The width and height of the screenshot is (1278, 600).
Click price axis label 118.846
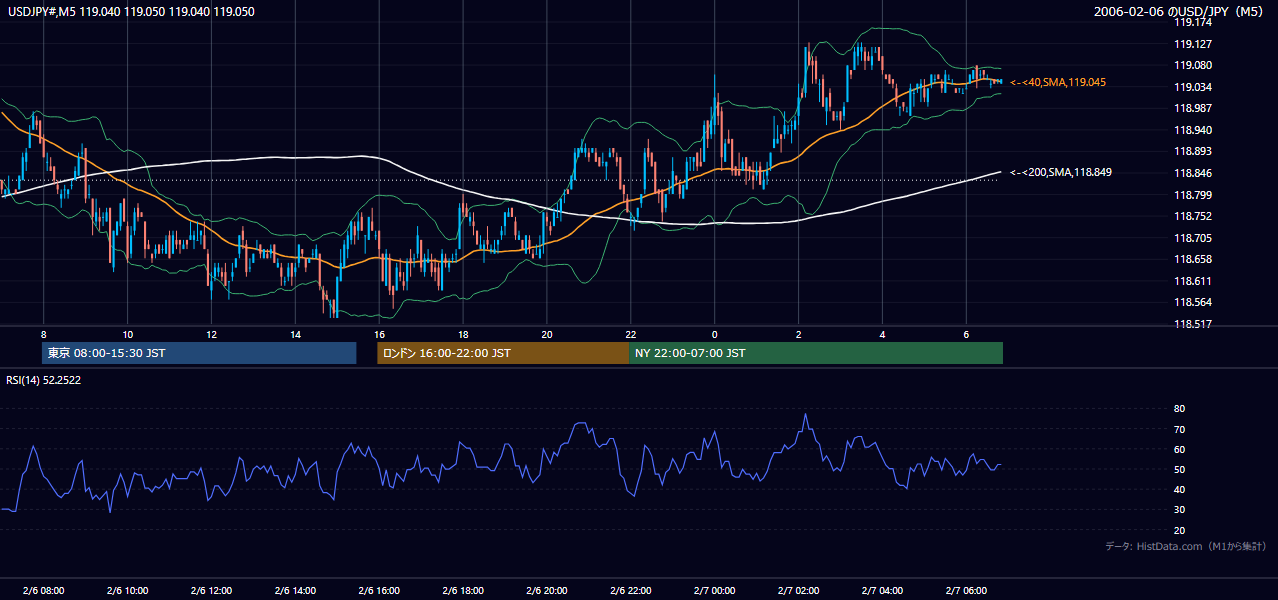[x=1193, y=173]
